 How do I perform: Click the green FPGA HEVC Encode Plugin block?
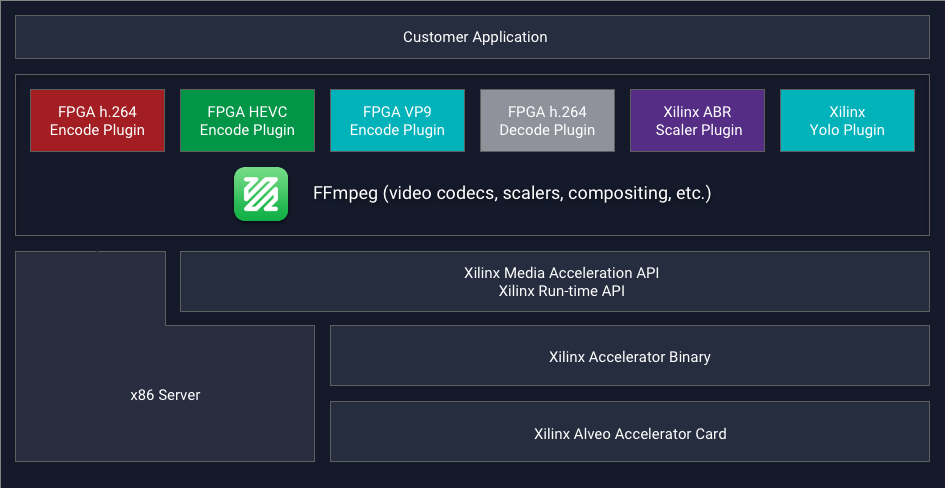click(x=247, y=121)
